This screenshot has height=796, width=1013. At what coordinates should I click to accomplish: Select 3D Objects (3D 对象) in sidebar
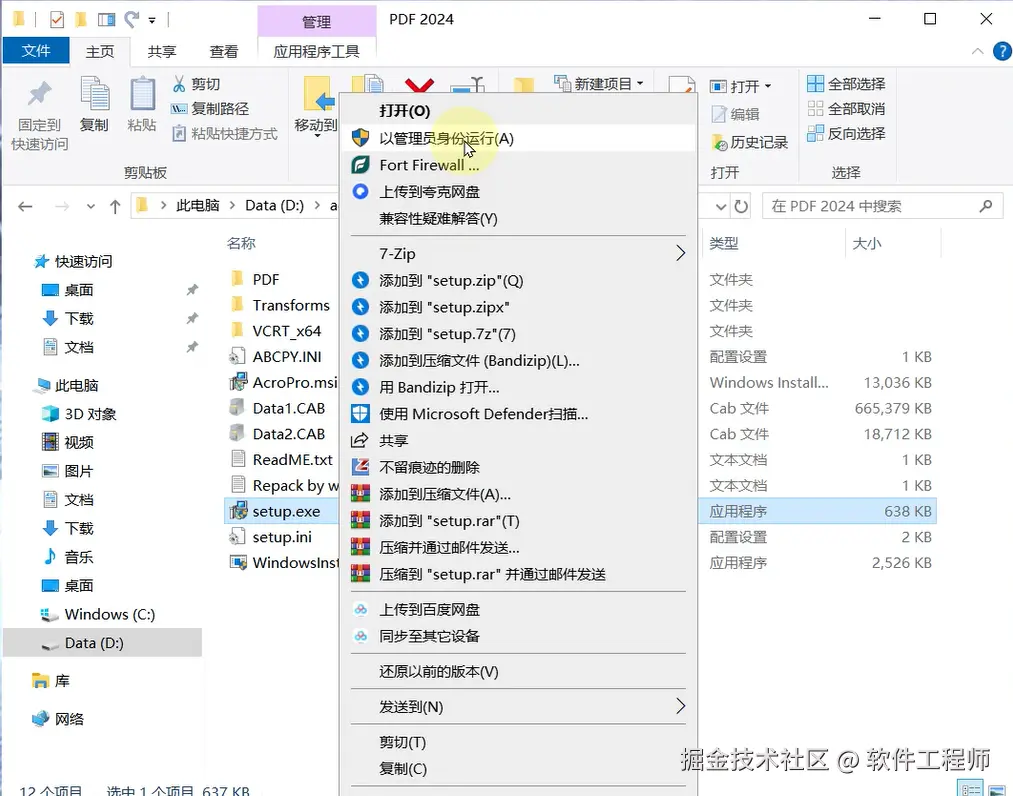pyautogui.click(x=79, y=414)
